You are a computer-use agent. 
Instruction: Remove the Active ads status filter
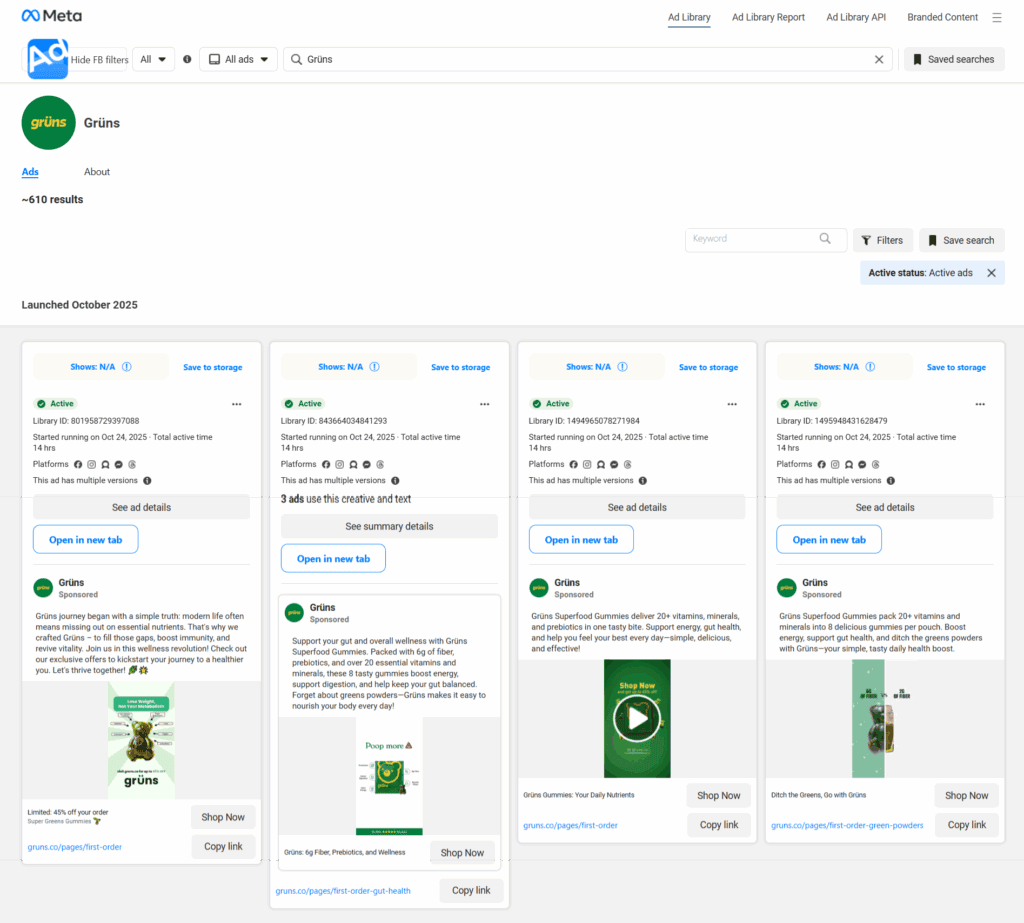click(x=991, y=273)
